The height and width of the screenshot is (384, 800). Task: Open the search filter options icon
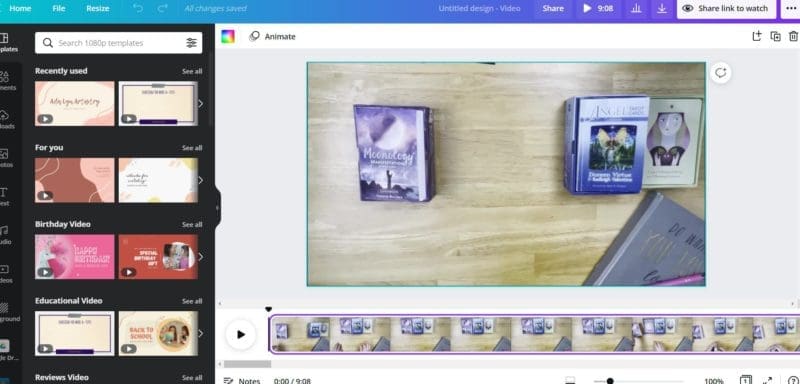tap(191, 43)
